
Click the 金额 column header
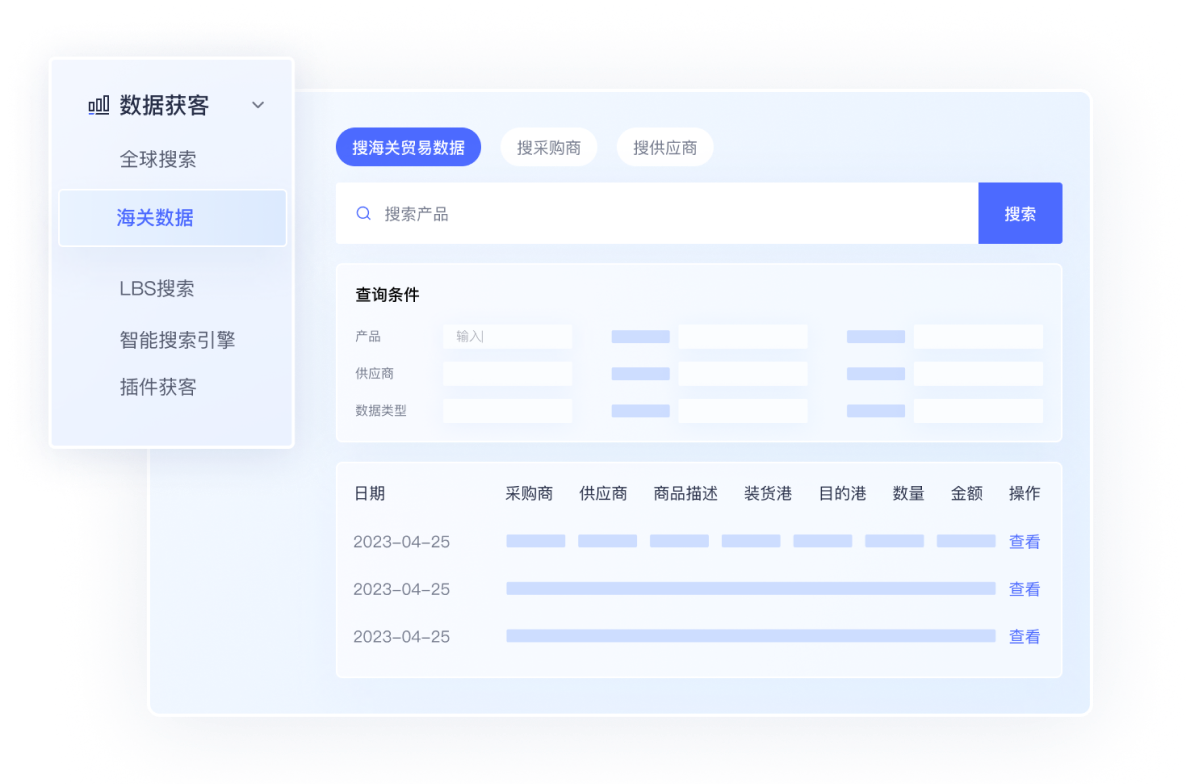point(967,494)
